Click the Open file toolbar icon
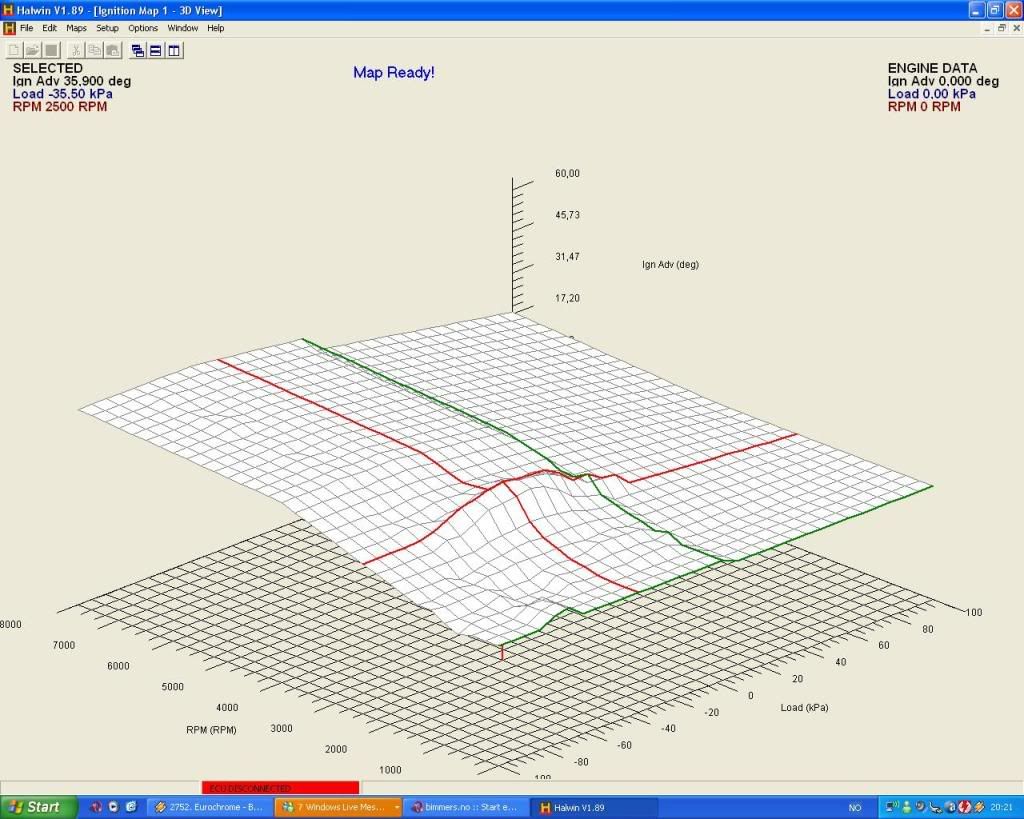 click(32, 50)
